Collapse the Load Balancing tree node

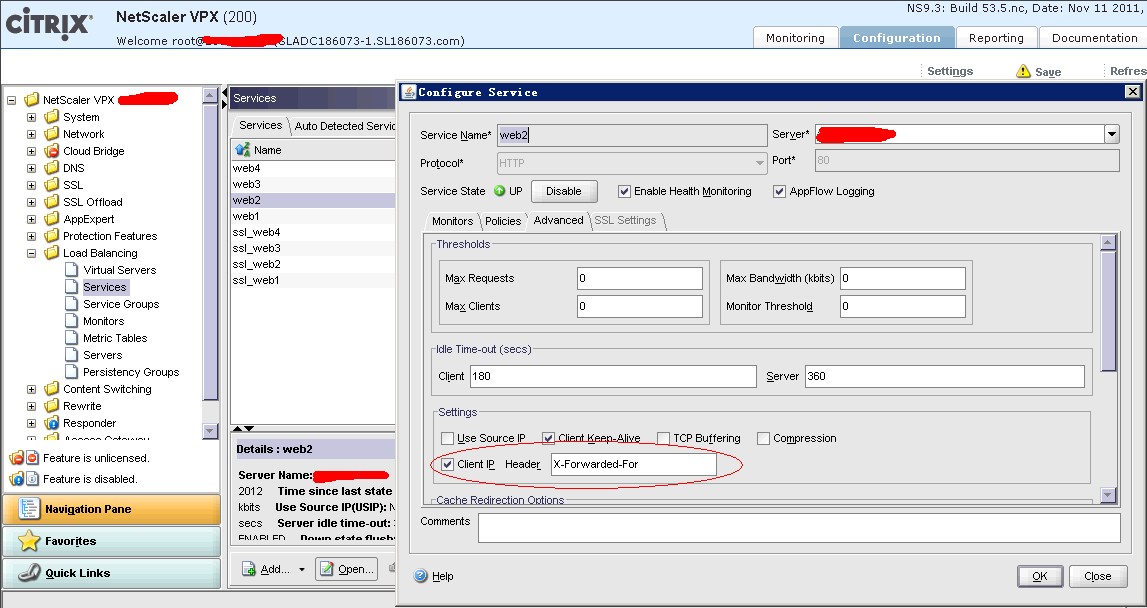(31, 253)
